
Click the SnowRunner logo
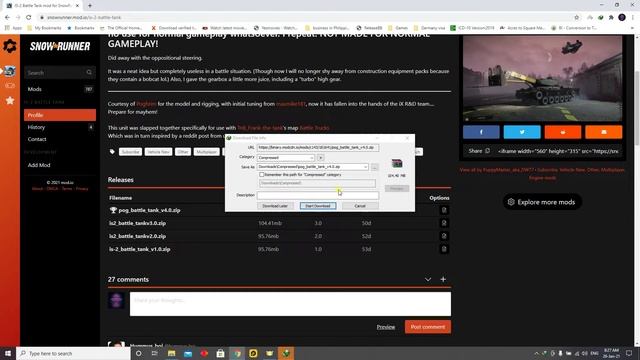(x=60, y=47)
